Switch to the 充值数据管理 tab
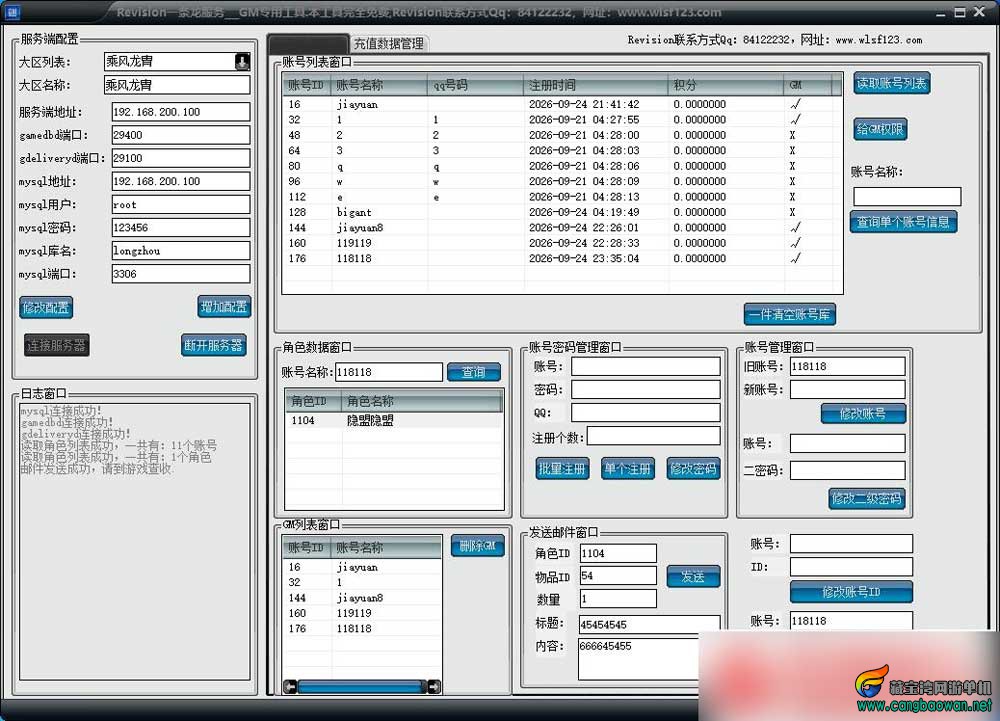 pos(388,43)
